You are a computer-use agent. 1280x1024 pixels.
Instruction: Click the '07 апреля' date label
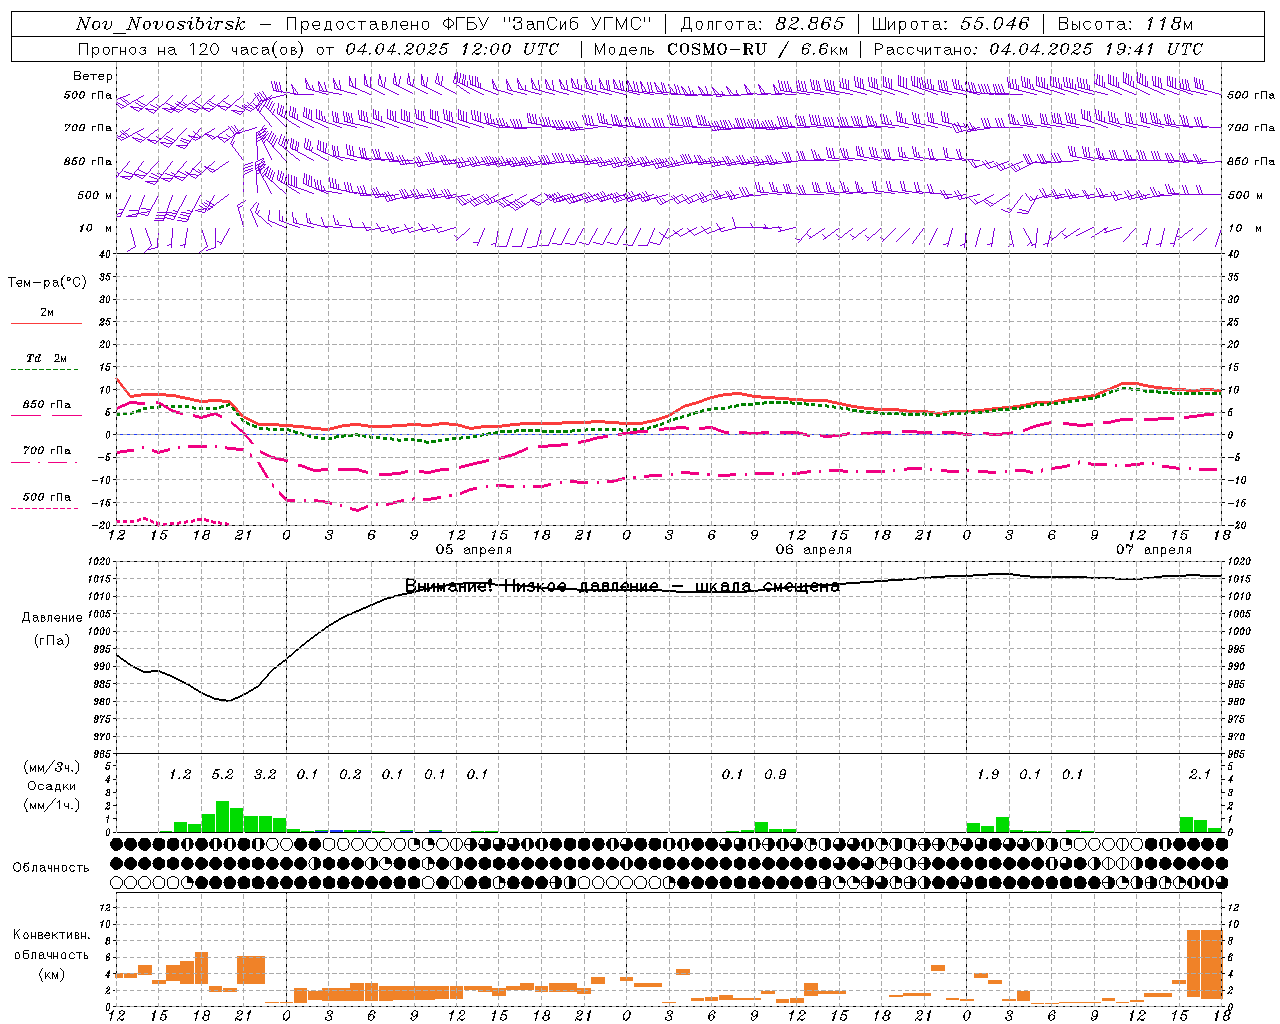pyautogui.click(x=1154, y=550)
